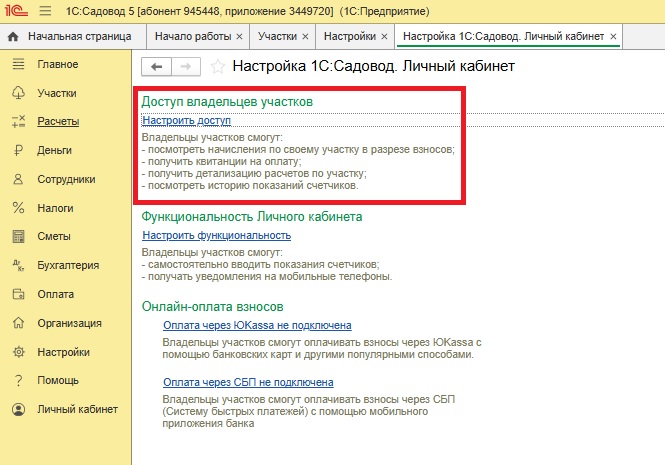Click the Настроить доступ link

[x=187, y=120]
